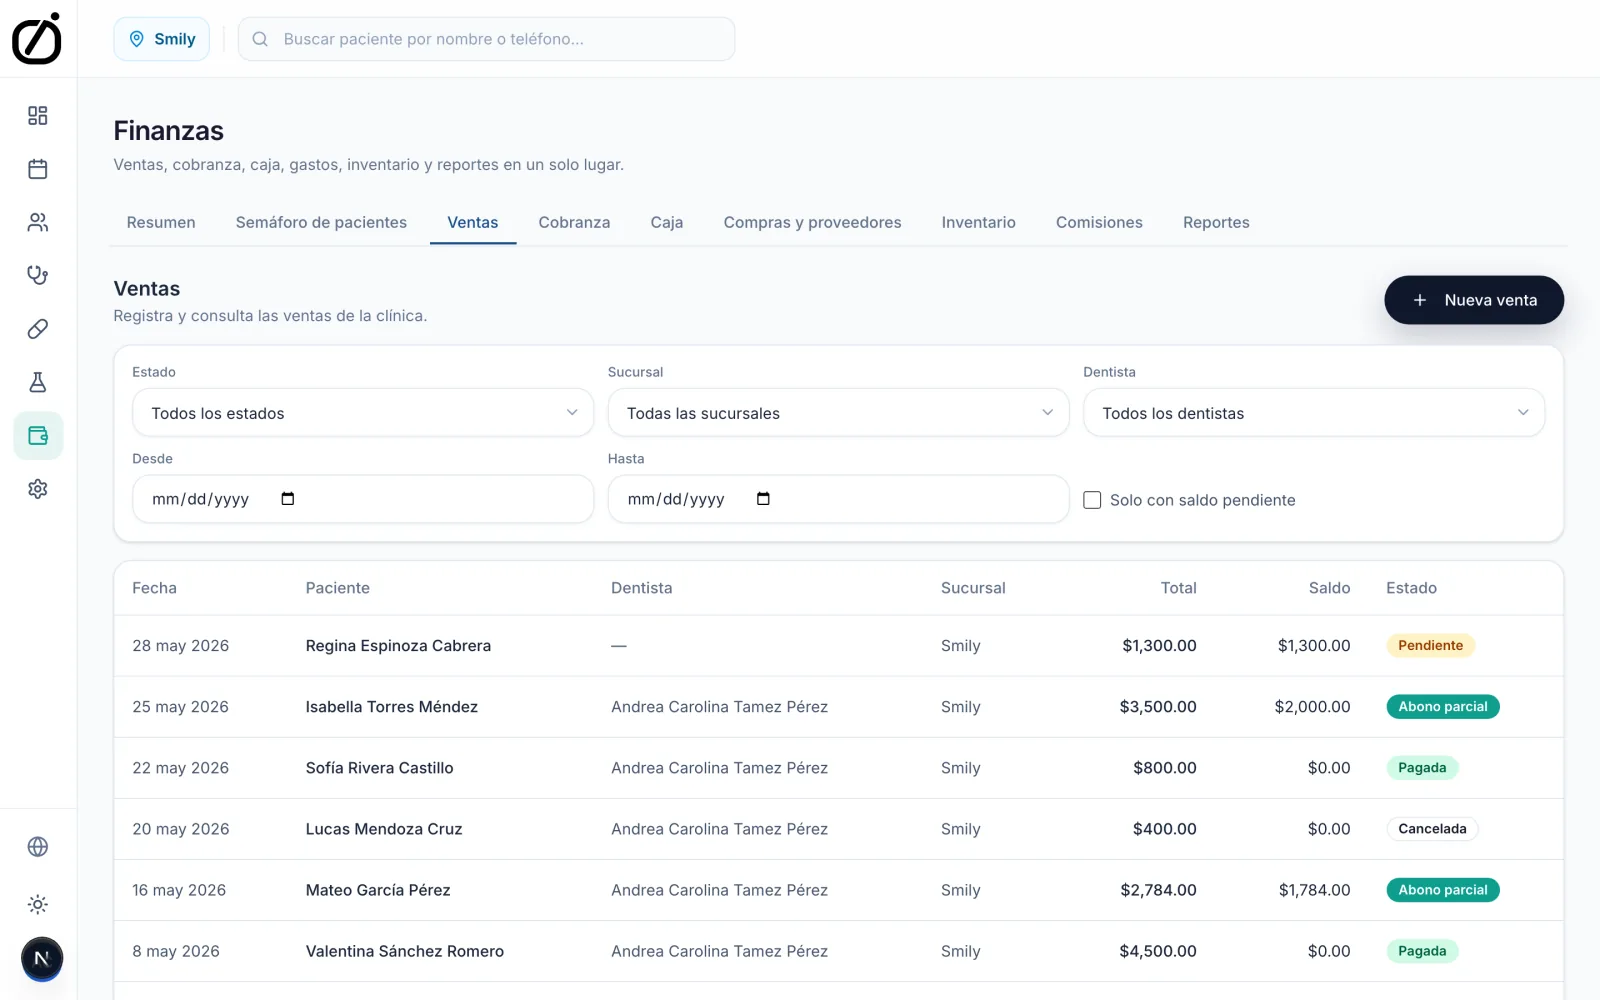This screenshot has height=1000, width=1600.
Task: Click the $4,500.00 total of Valentina's sale
Action: [x=1158, y=951]
